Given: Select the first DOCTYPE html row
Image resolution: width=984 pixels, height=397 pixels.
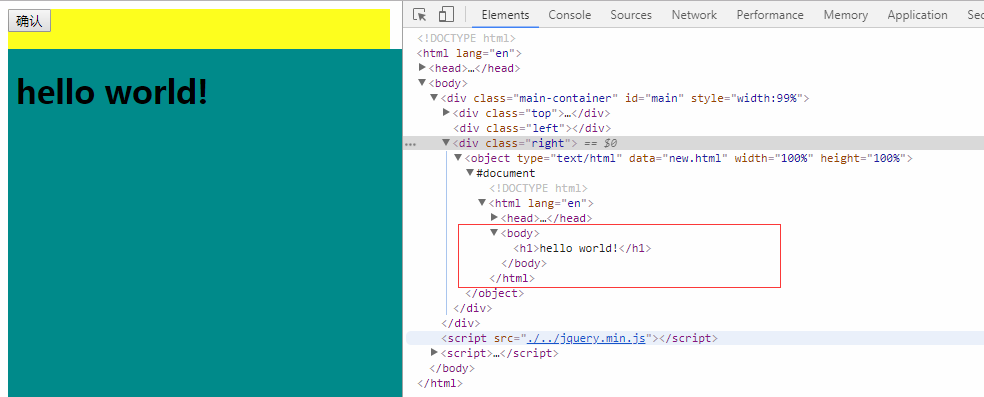Looking at the screenshot, I should (x=466, y=38).
